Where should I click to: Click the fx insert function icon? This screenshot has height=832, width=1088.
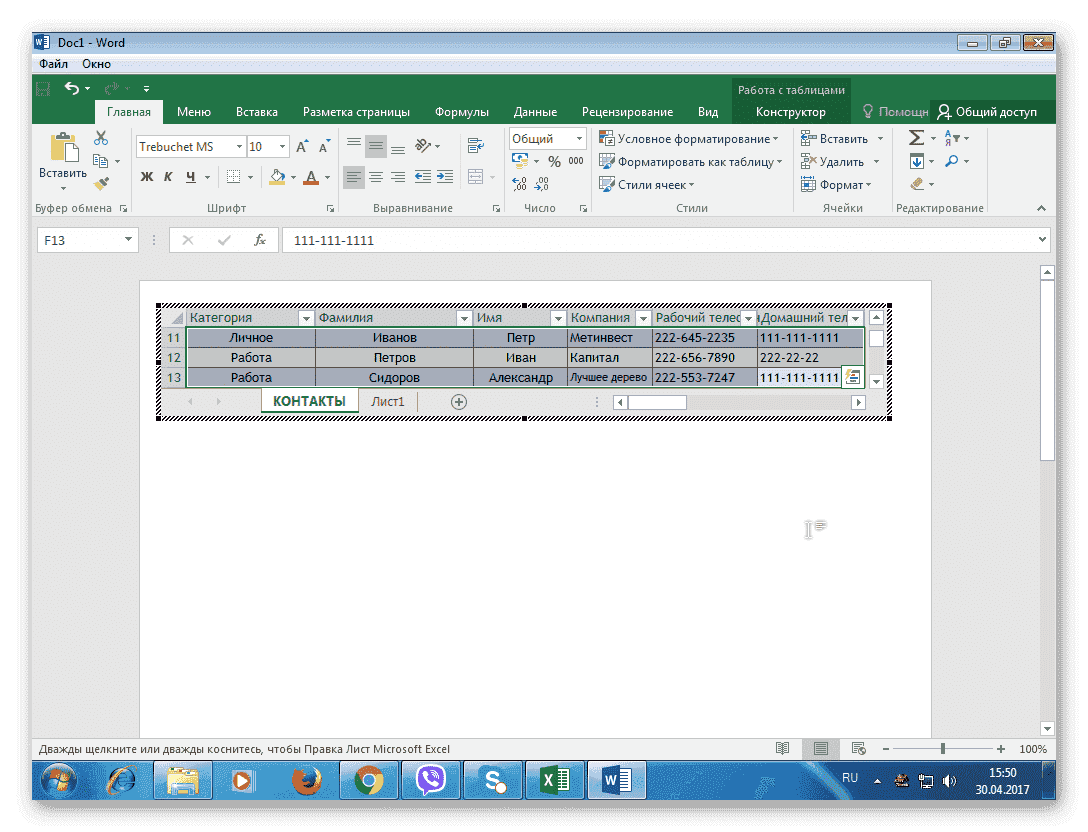[260, 240]
